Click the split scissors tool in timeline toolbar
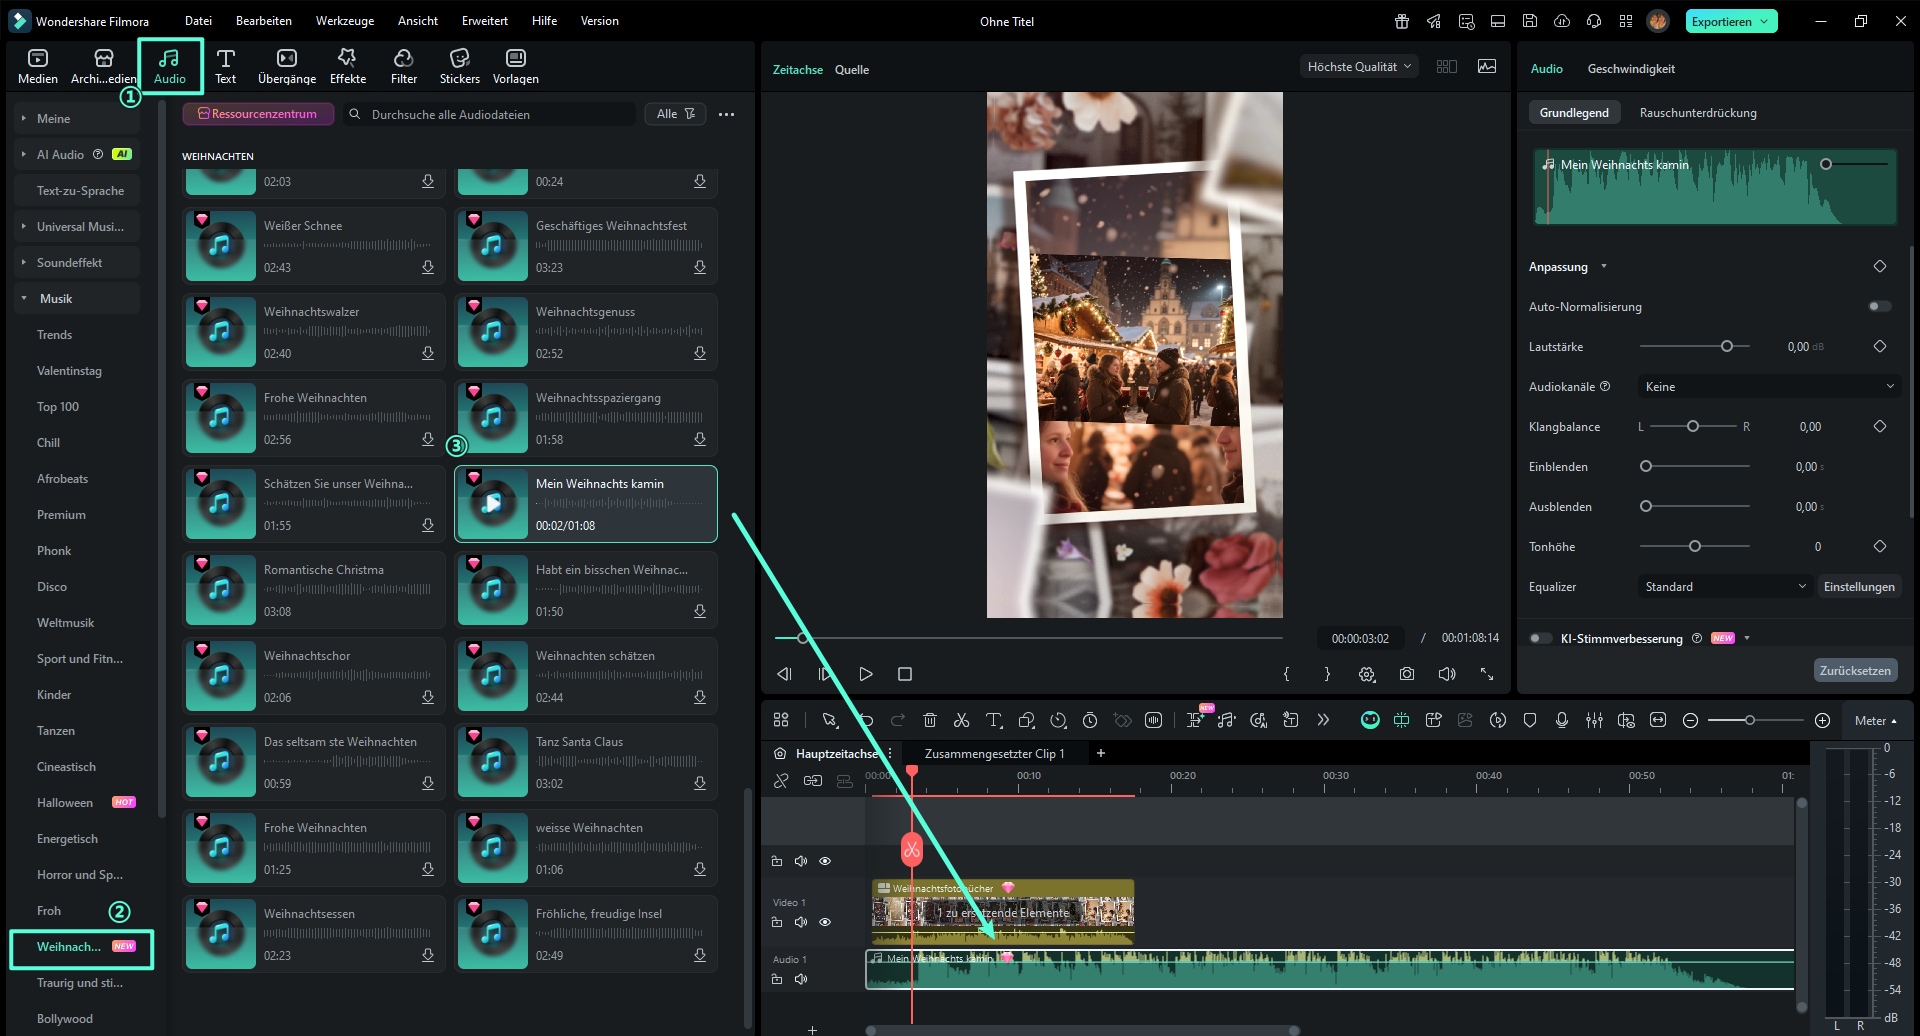The height and width of the screenshot is (1036, 1920). (961, 720)
